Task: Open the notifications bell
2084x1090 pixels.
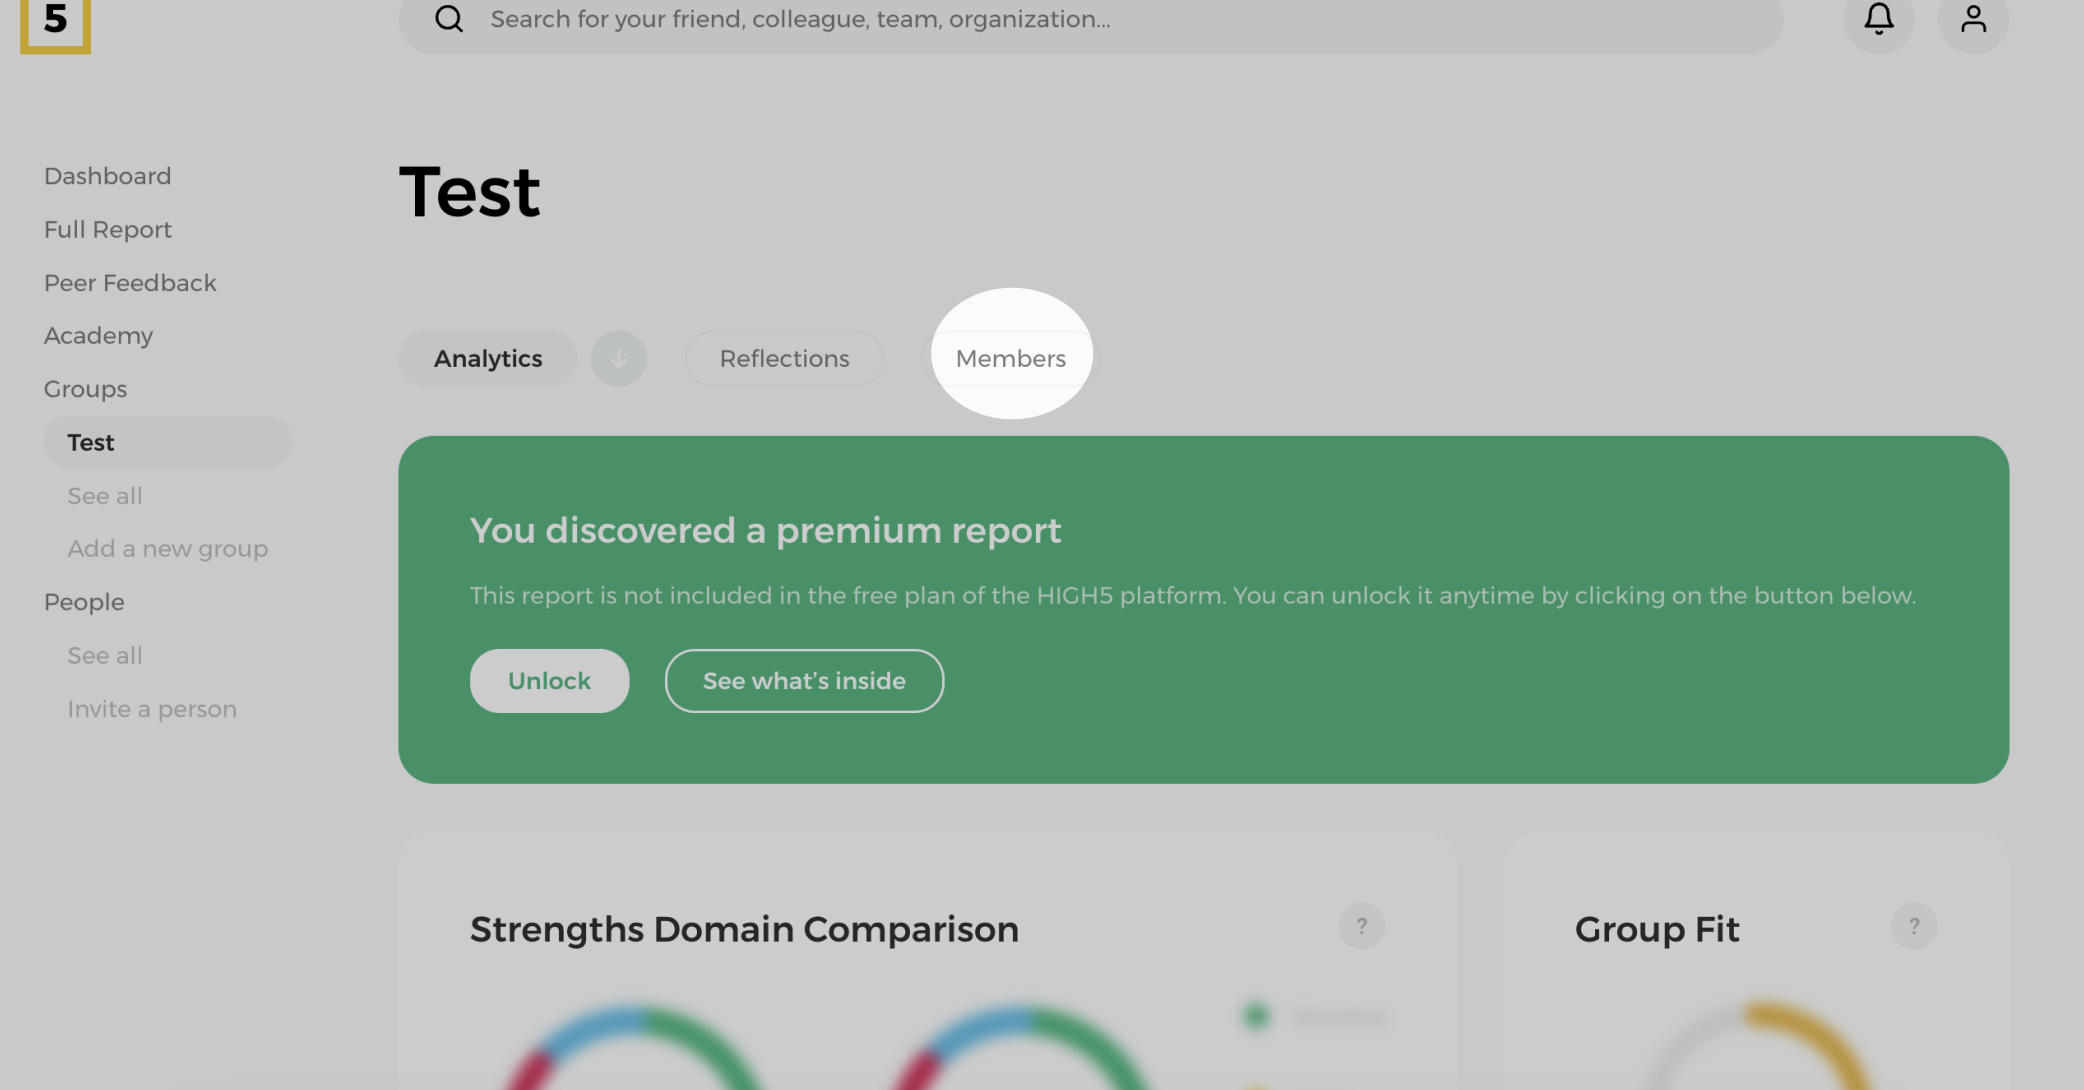Action: coord(1878,19)
